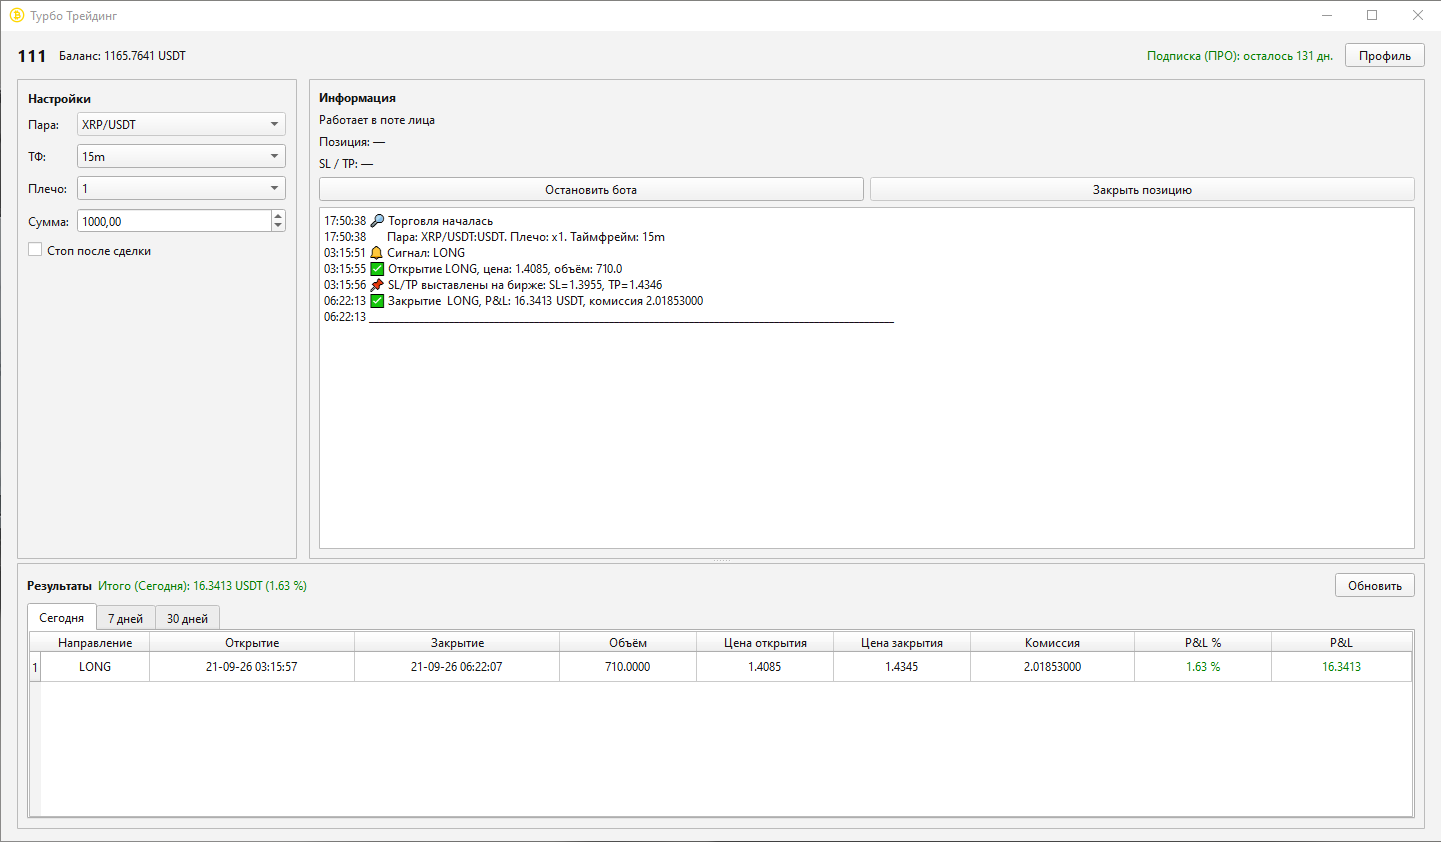Screen dimensions: 1441x842
Task: Stop the bot with Остановить бота
Action: pyautogui.click(x=591, y=189)
